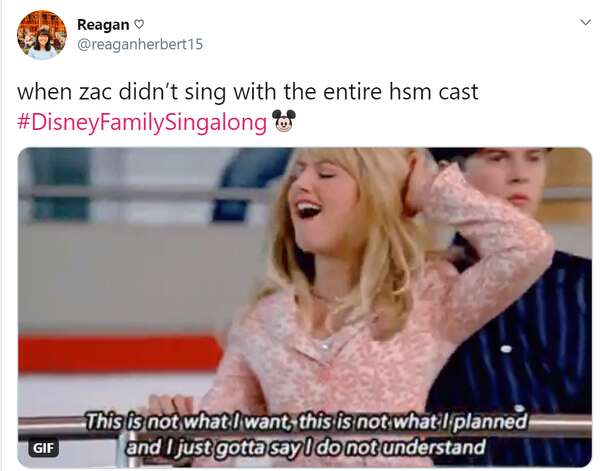Viewport: 608px width, 471px height.
Task: Click the display name Reagan
Action: click(103, 25)
